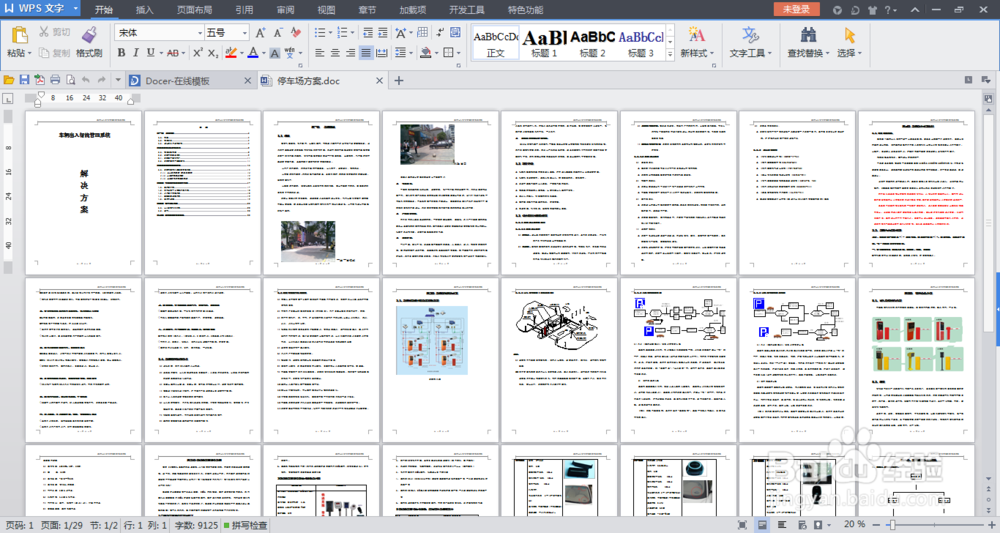The height and width of the screenshot is (533, 1000).
Task: Switch to outline view icon in status bar
Action: [781, 525]
